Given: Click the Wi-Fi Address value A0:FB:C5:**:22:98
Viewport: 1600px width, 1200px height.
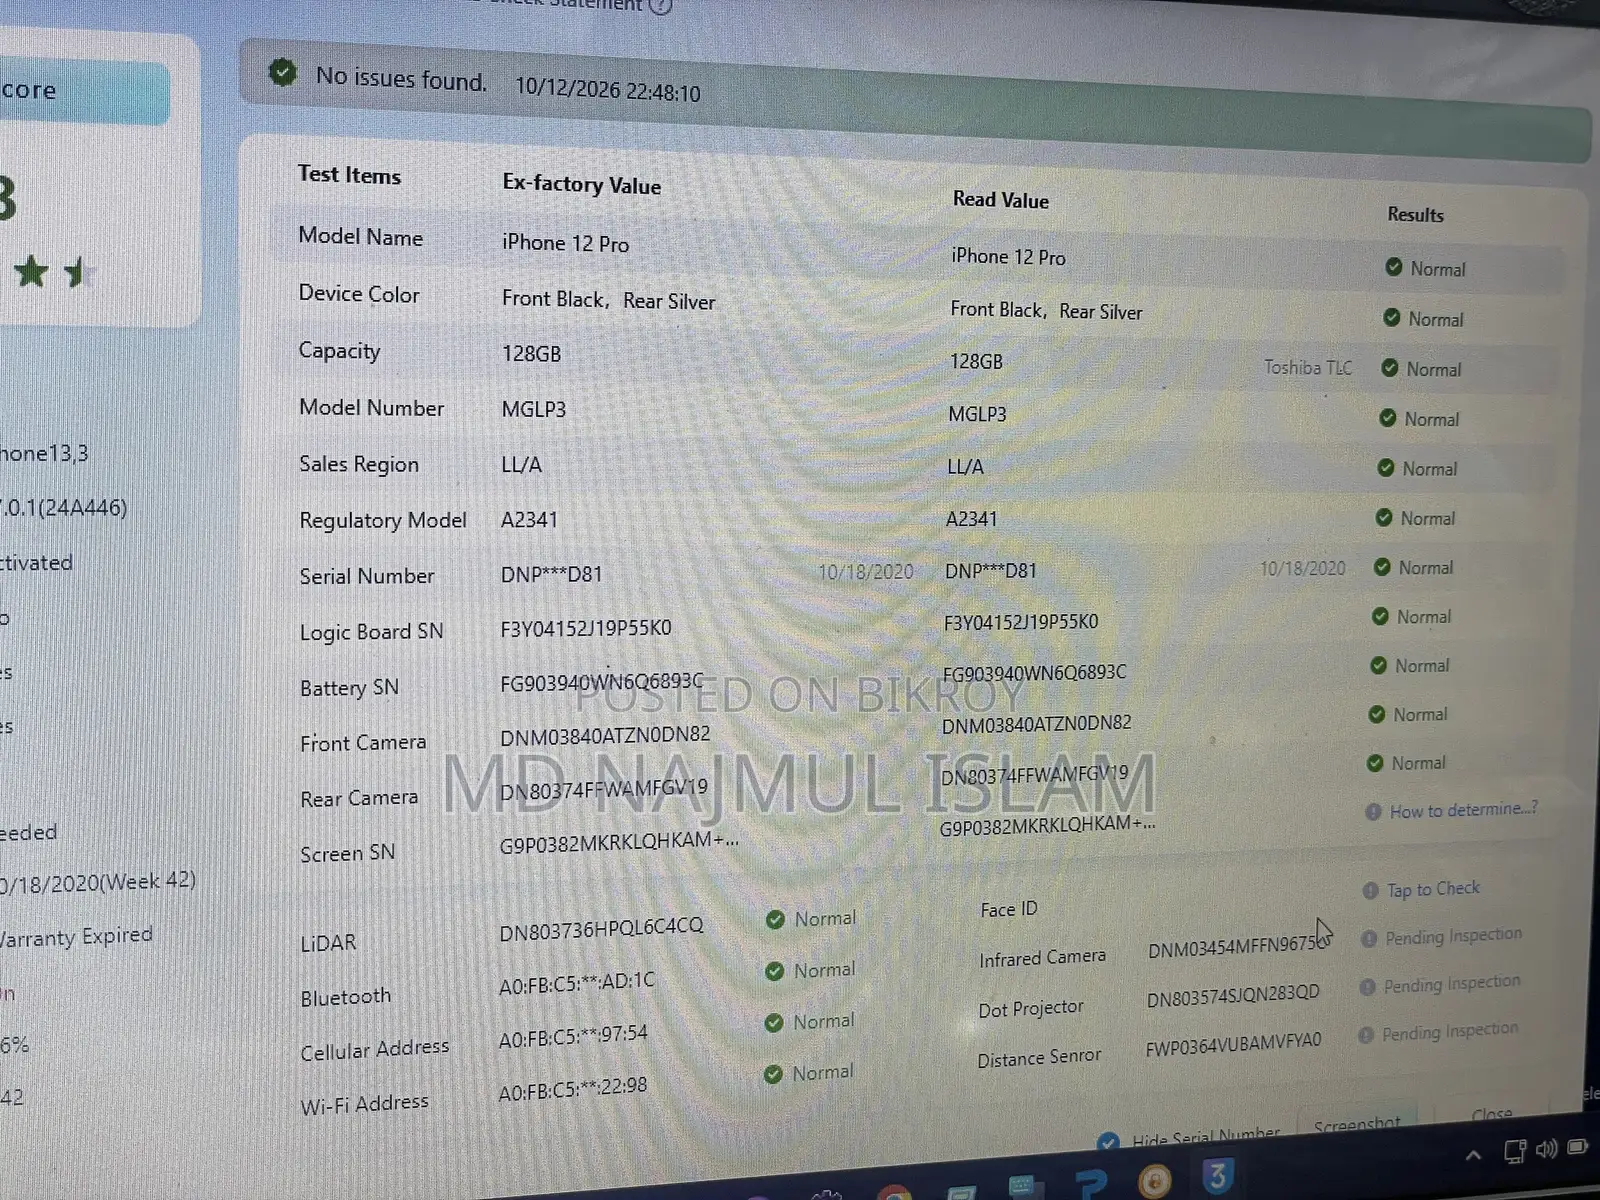Looking at the screenshot, I should coord(573,1088).
